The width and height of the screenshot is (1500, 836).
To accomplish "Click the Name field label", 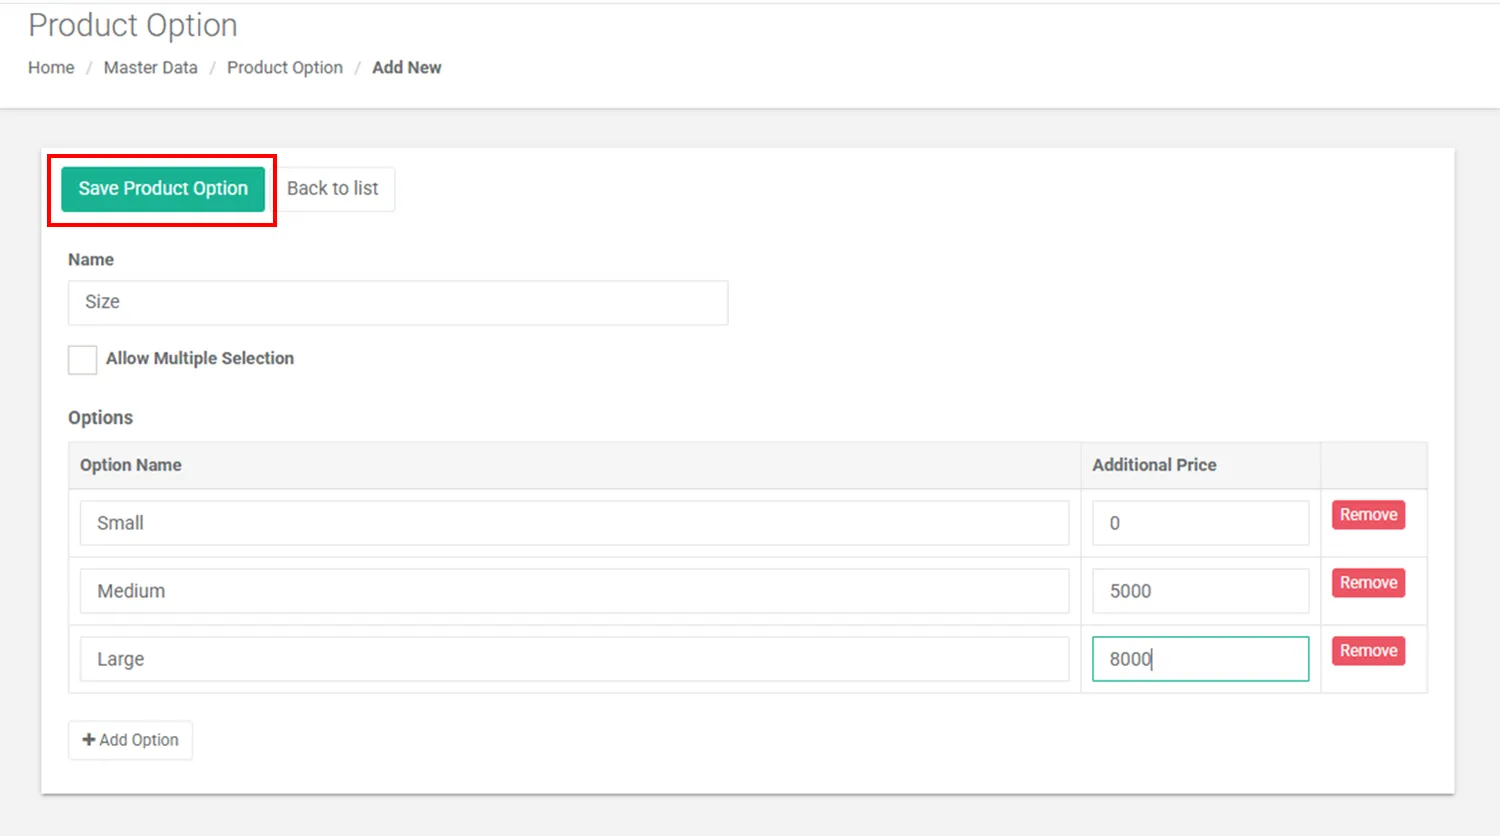I will [91, 260].
